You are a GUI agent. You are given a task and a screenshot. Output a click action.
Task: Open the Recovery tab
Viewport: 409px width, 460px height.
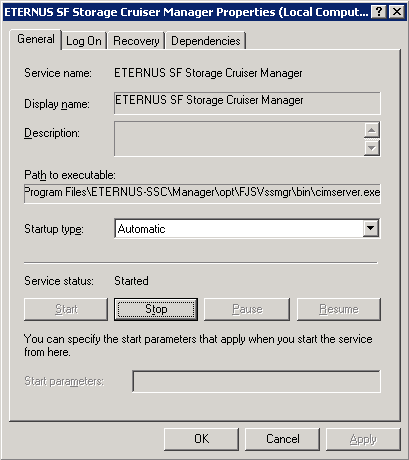136,41
